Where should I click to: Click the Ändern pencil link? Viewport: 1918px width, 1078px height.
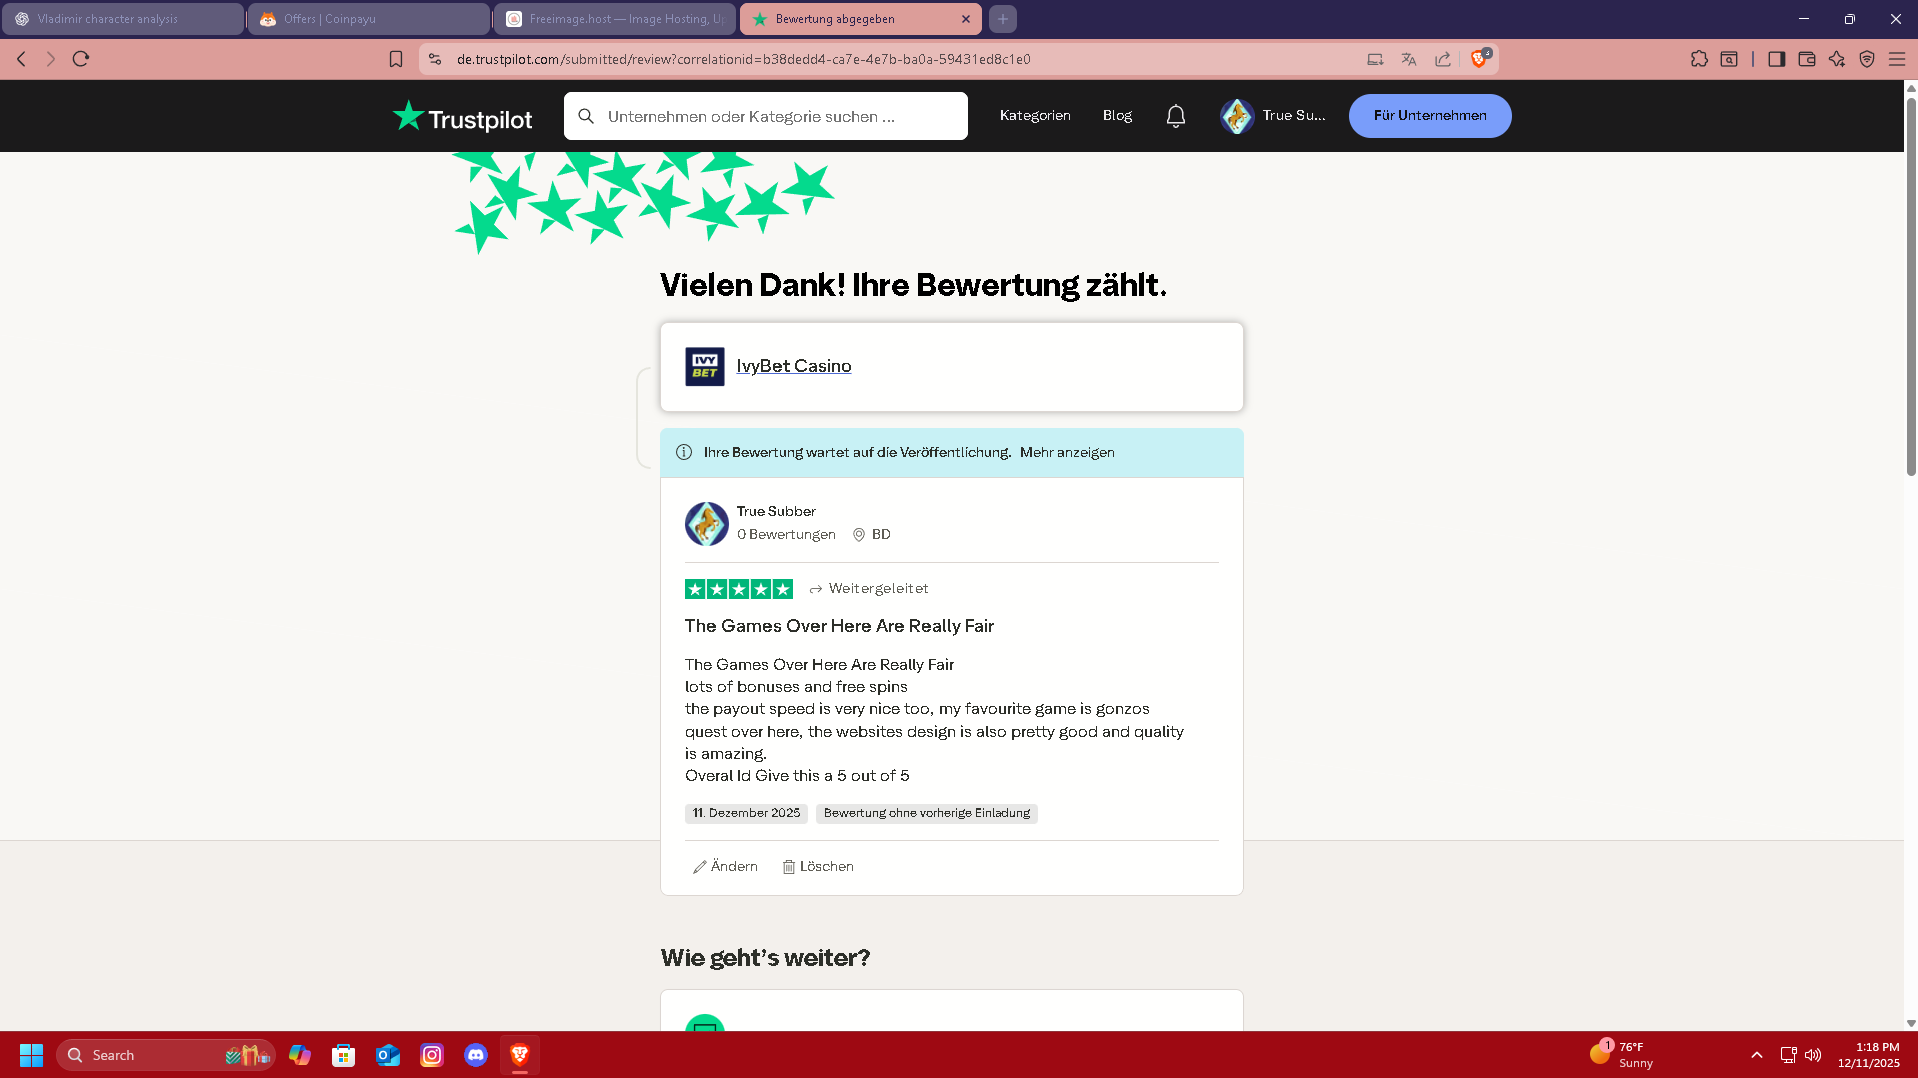(725, 866)
